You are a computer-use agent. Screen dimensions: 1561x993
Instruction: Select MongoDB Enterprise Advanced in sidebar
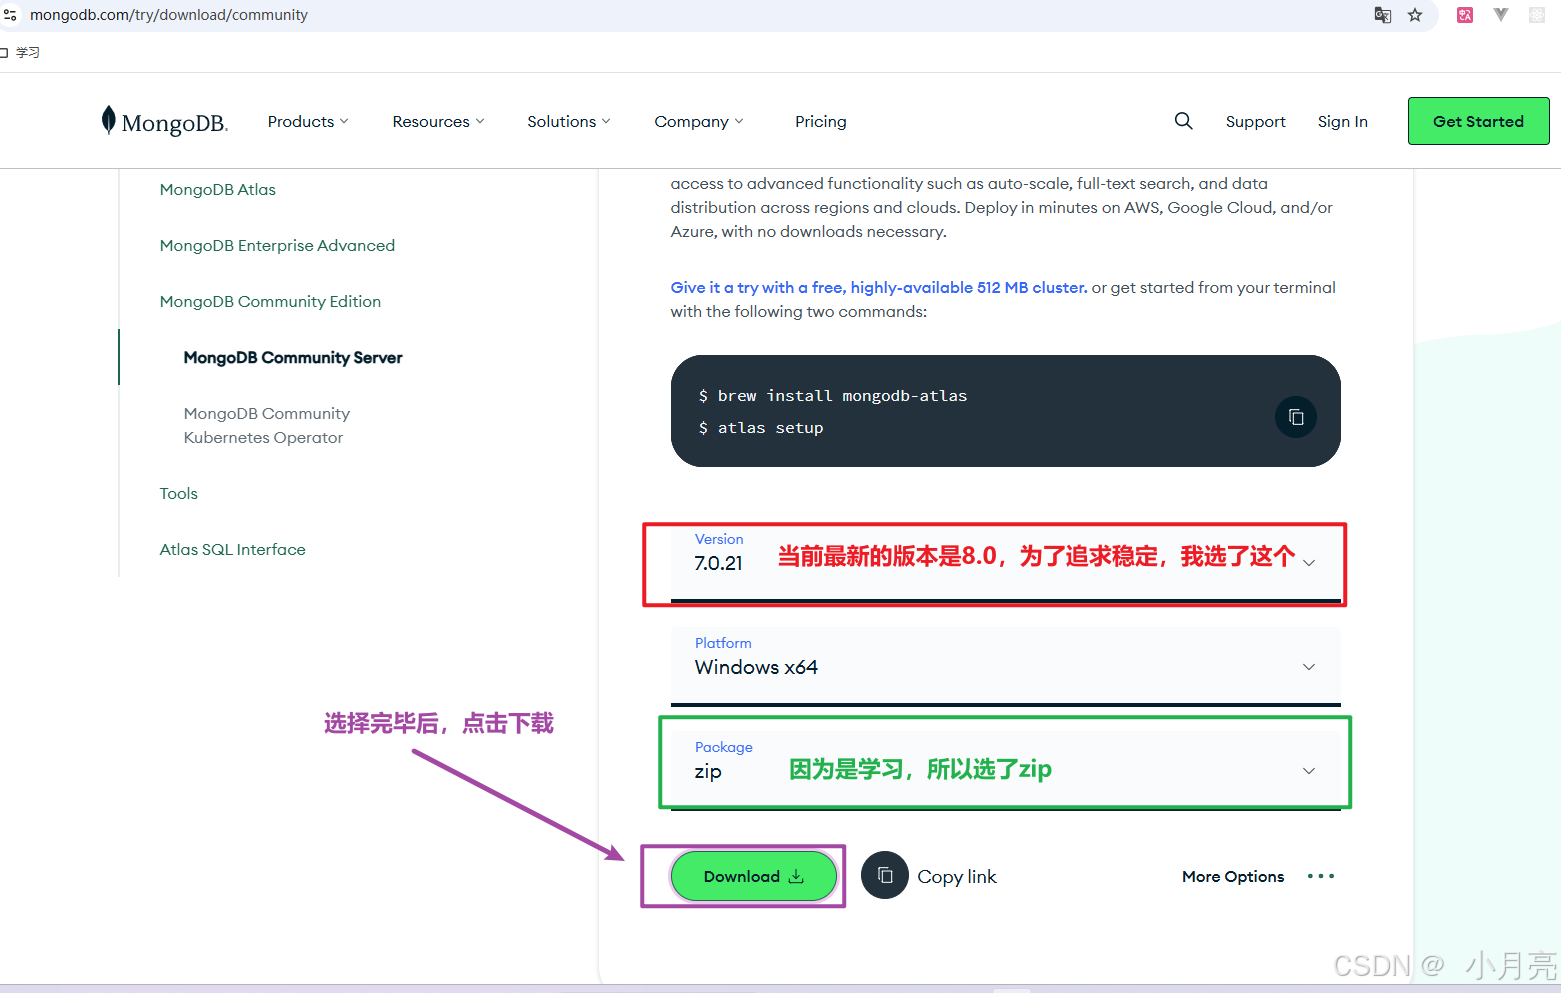pos(277,245)
